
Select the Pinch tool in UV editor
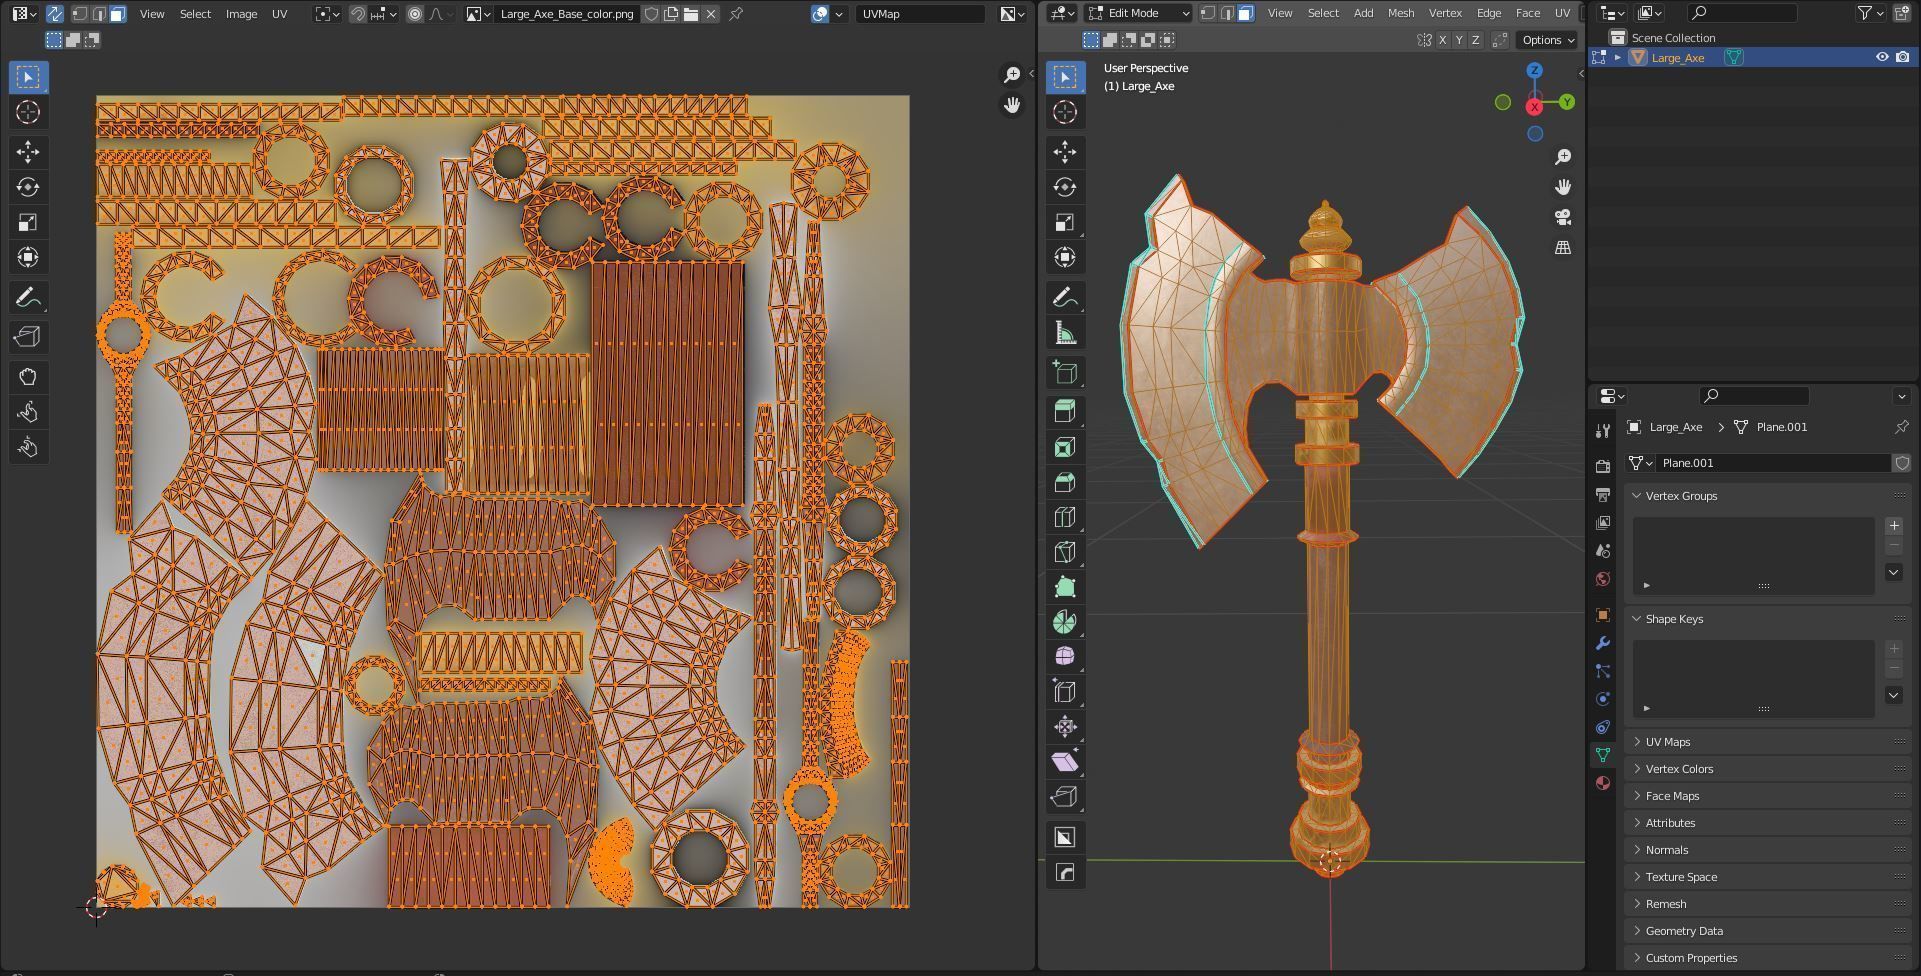pos(28,447)
